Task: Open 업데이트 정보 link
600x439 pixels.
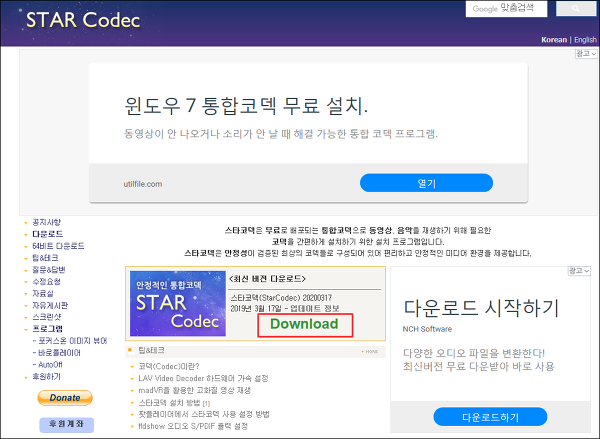Action: 315,308
